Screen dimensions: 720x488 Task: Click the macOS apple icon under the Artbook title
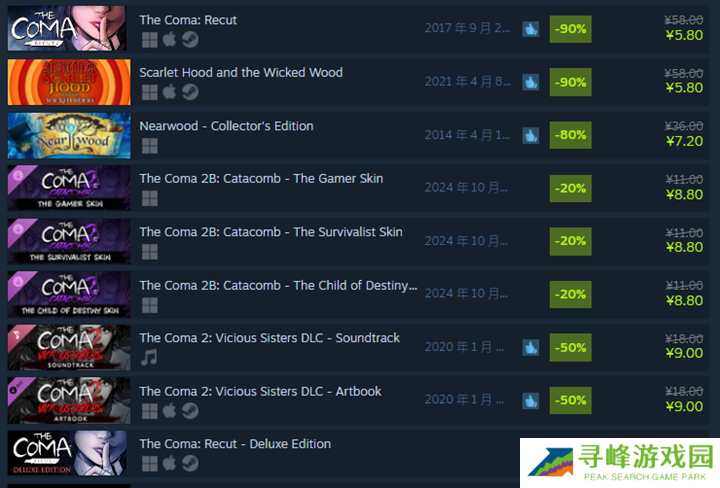[x=169, y=410]
